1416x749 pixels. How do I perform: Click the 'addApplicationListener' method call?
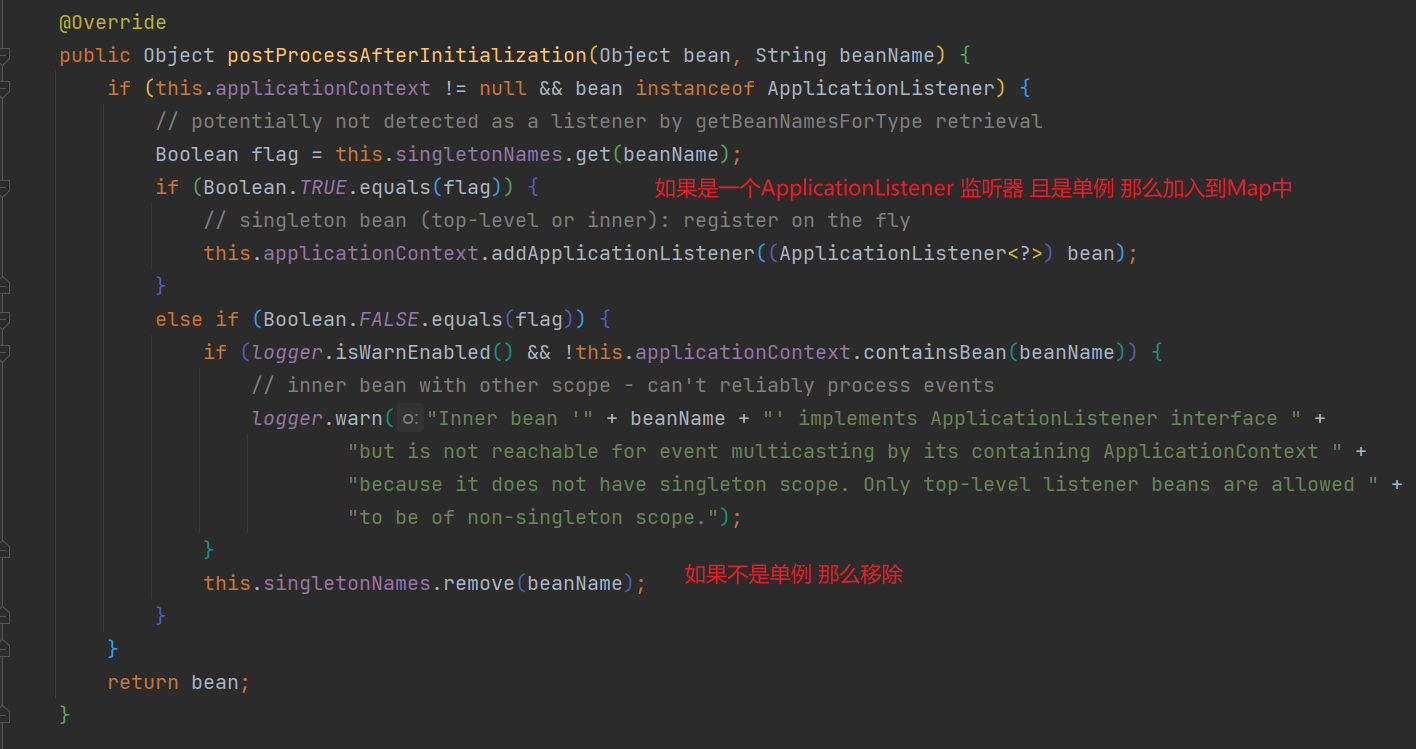[x=623, y=253]
